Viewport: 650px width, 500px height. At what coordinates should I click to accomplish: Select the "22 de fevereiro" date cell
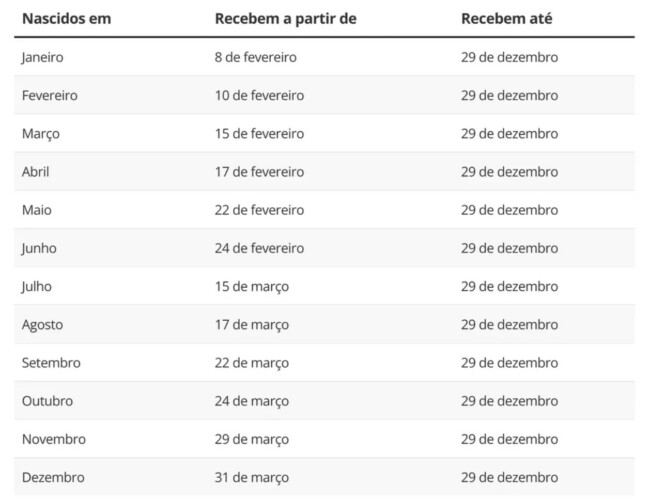(x=259, y=210)
